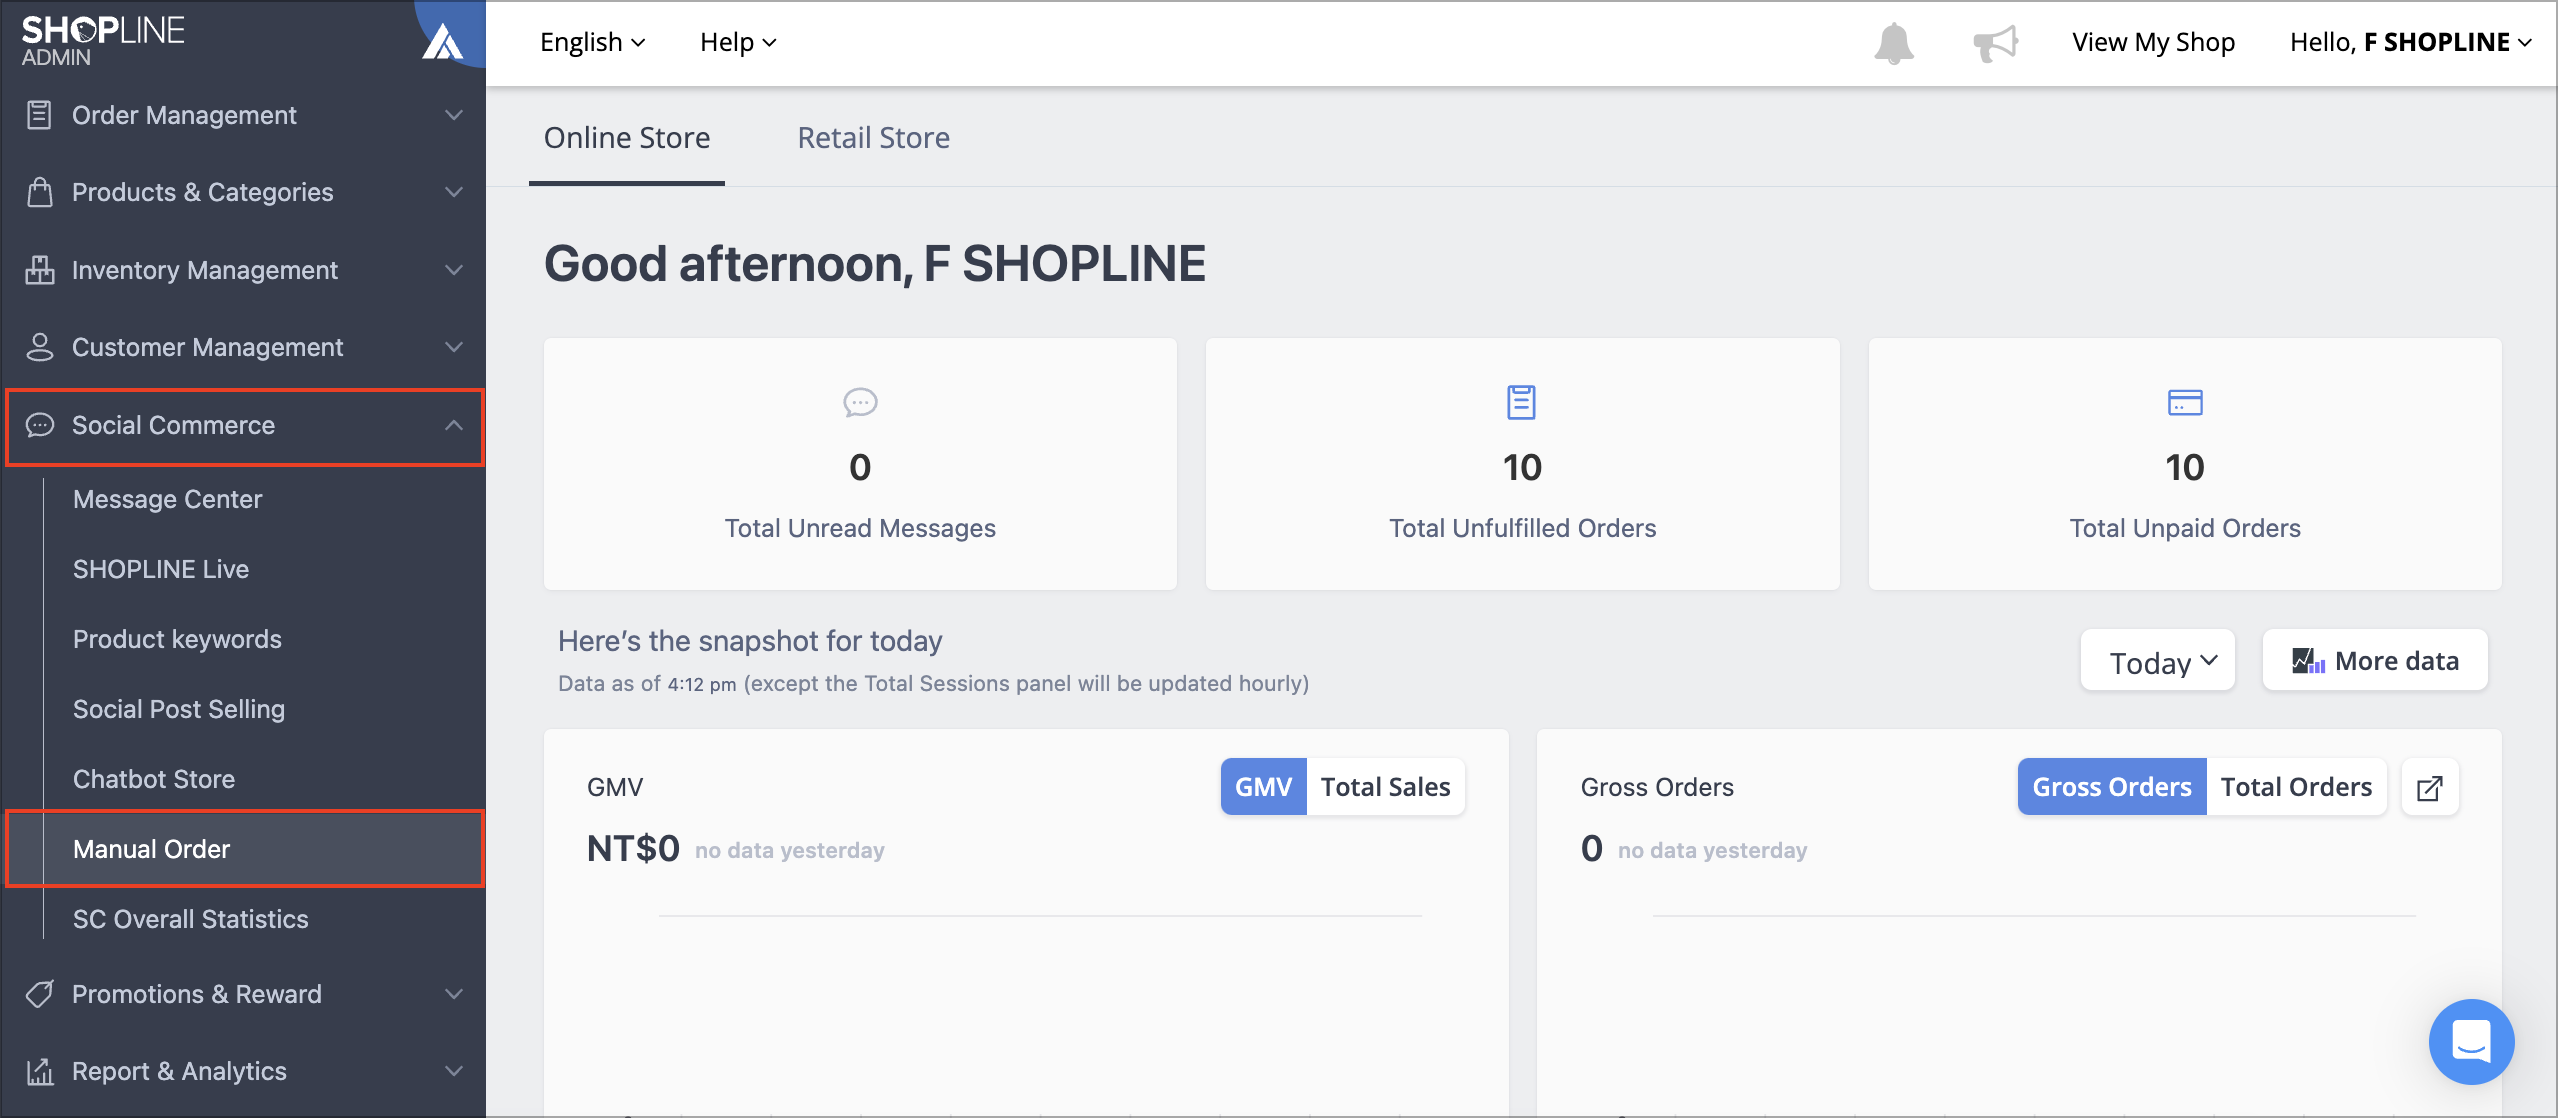The image size is (2558, 1118).
Task: Click the Customer Management menu label
Action: (207, 347)
